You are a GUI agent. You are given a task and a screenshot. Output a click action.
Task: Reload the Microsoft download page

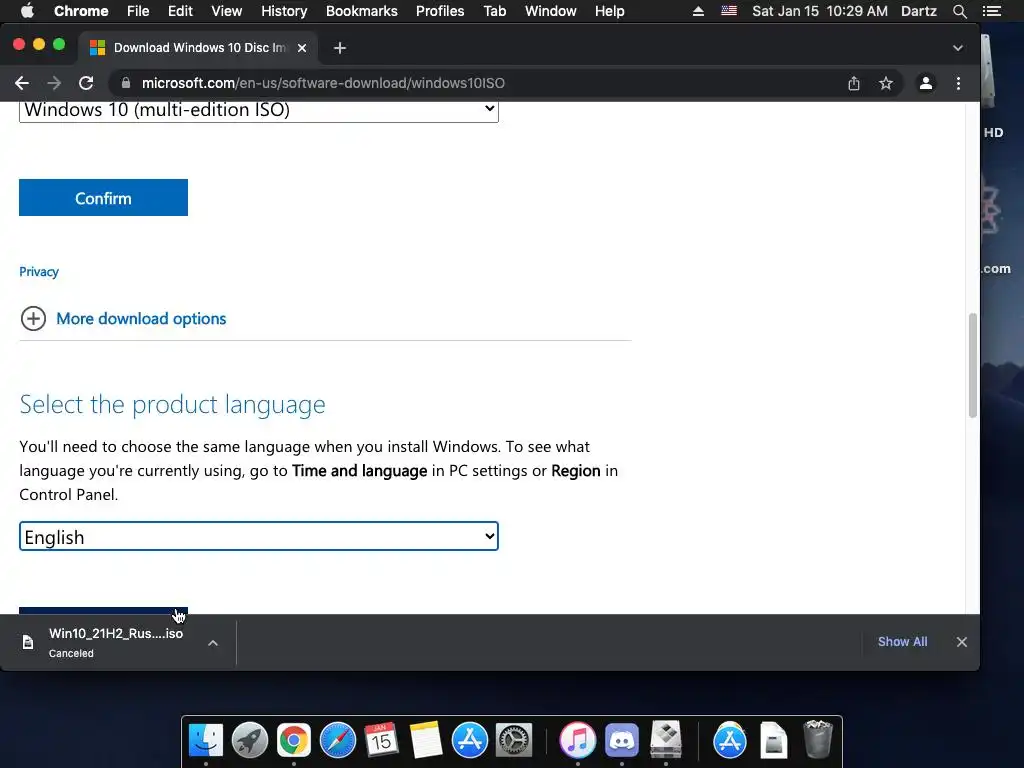(86, 84)
